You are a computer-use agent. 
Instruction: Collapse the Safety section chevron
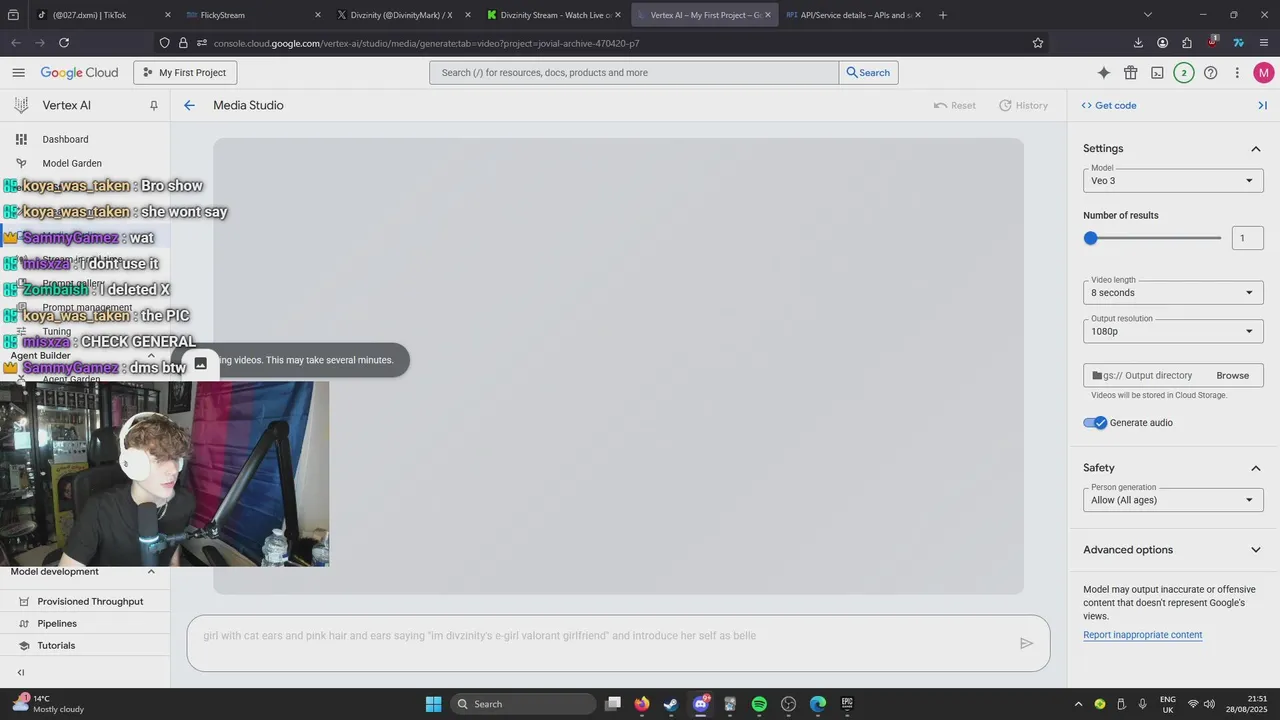(x=1256, y=468)
